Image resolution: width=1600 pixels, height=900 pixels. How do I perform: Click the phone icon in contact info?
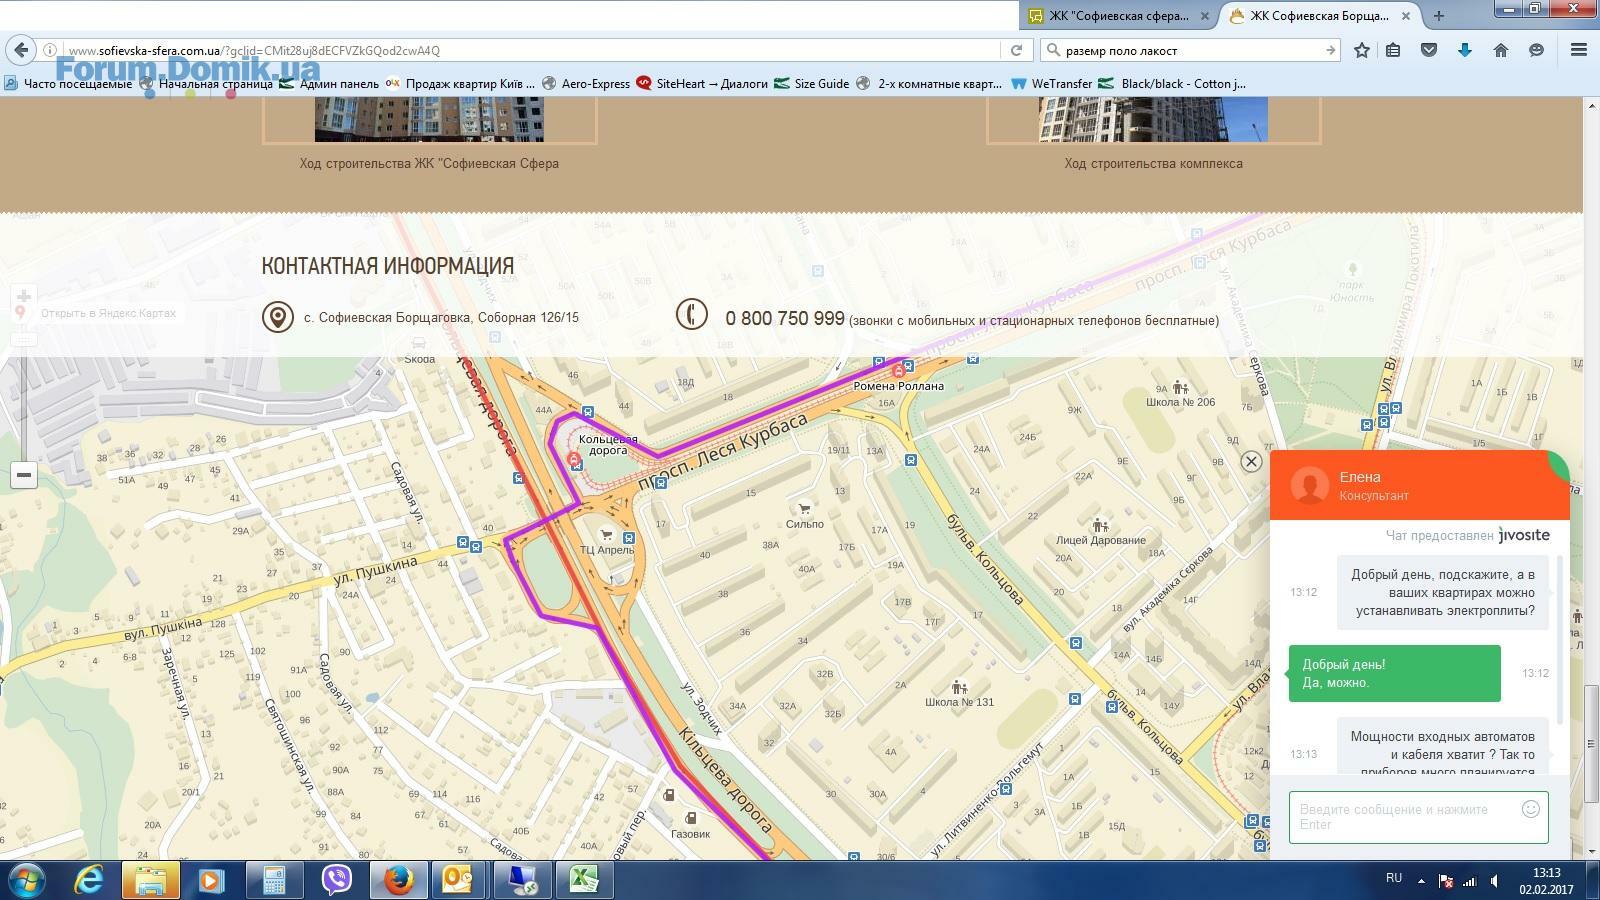coord(691,314)
